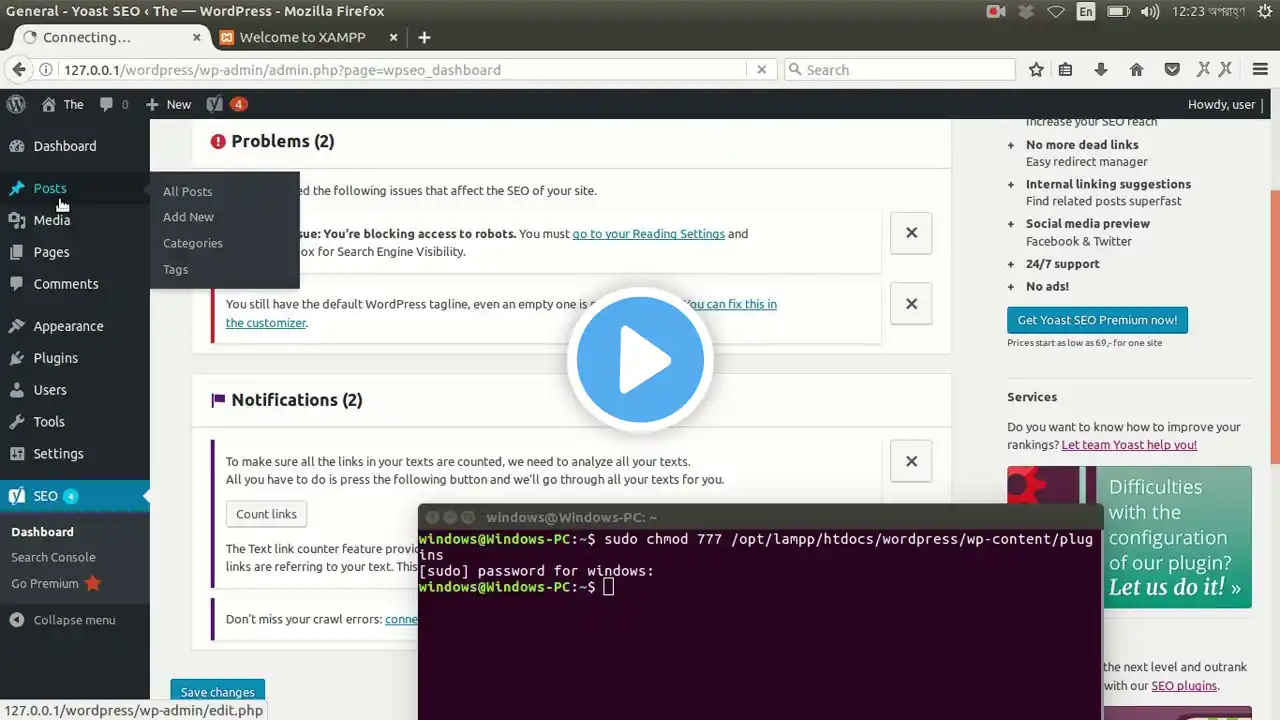Open the SEO sidebar menu
The image size is (1280, 720).
75,496
